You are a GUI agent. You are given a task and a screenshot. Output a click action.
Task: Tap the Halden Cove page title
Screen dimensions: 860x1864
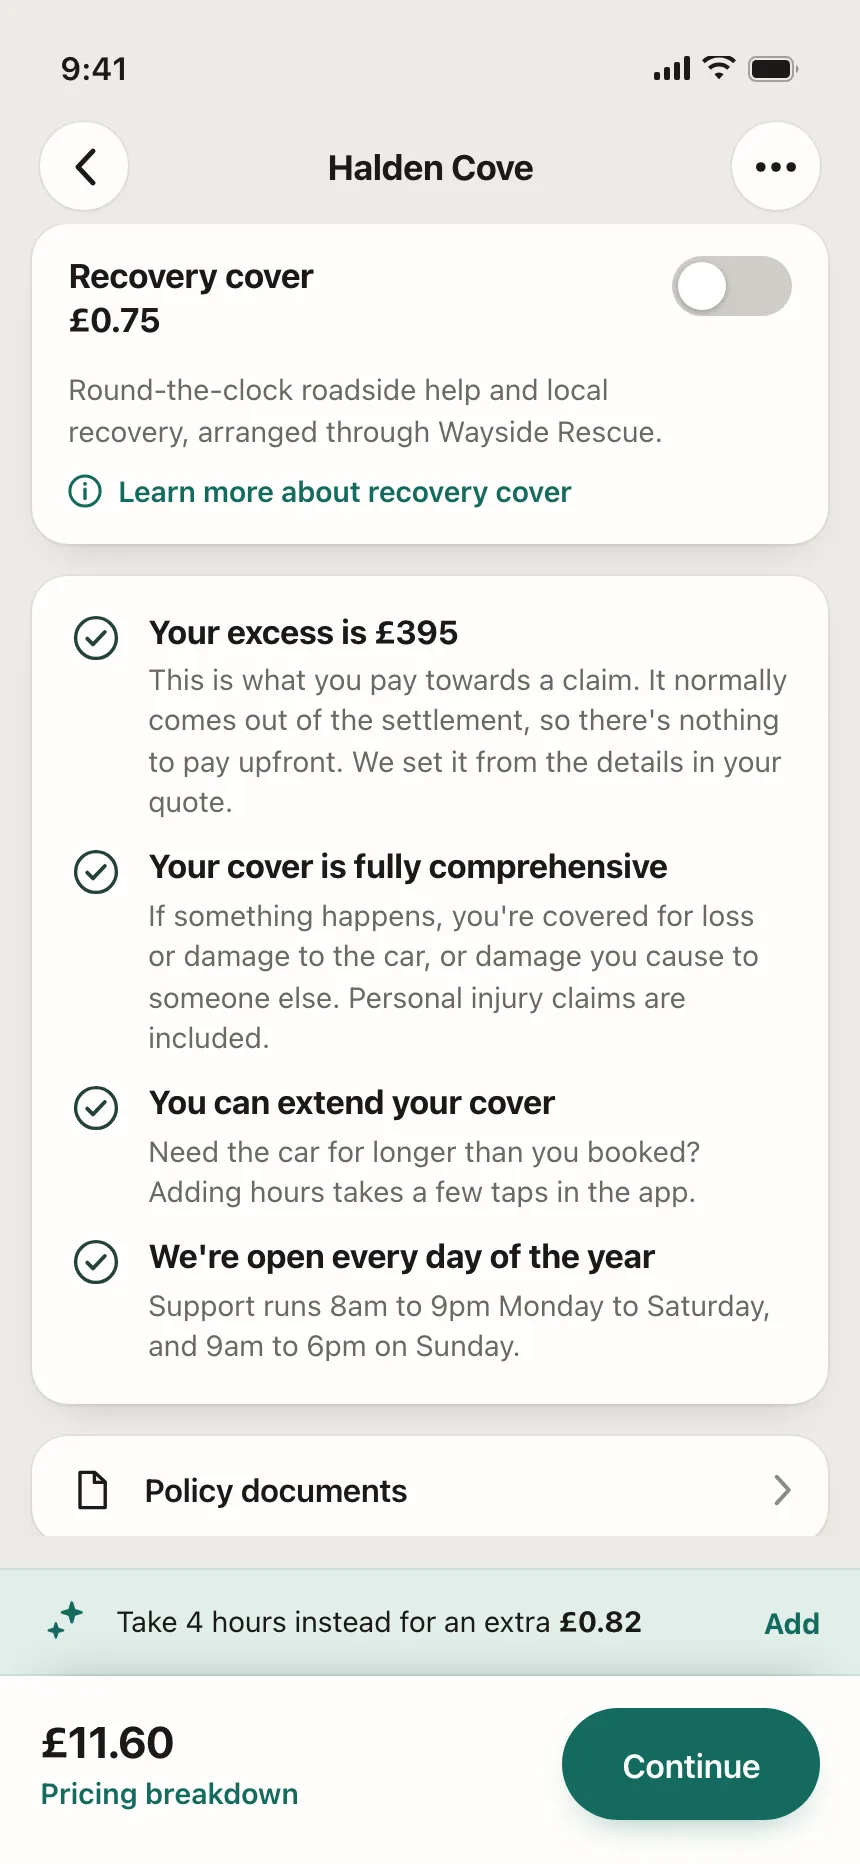[x=430, y=168]
